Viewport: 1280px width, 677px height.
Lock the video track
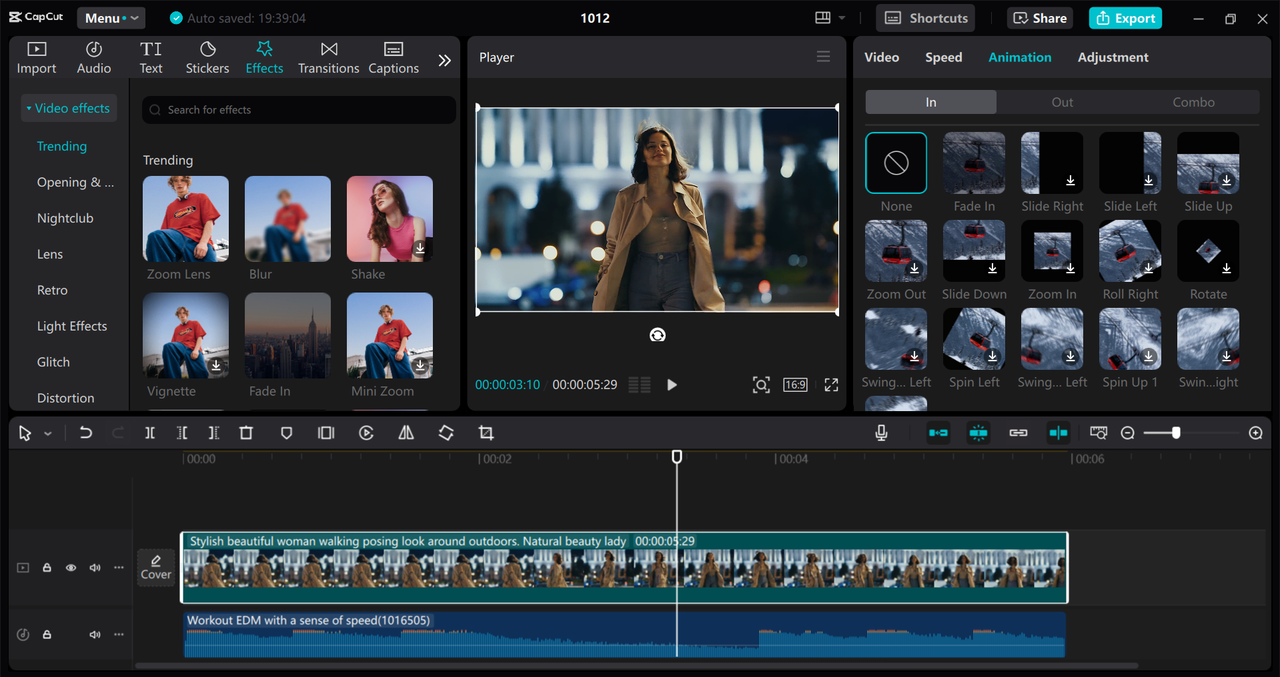tap(47, 568)
